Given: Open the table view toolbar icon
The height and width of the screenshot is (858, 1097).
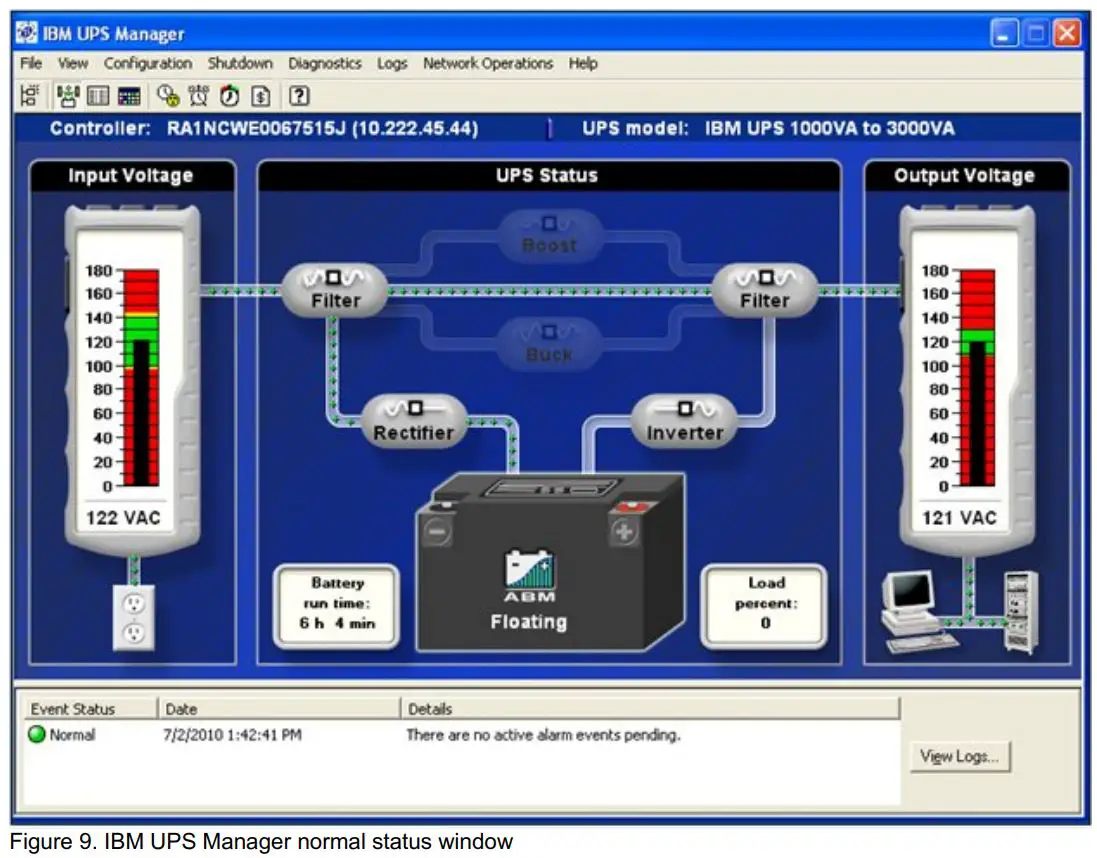Looking at the screenshot, I should coord(98,96).
